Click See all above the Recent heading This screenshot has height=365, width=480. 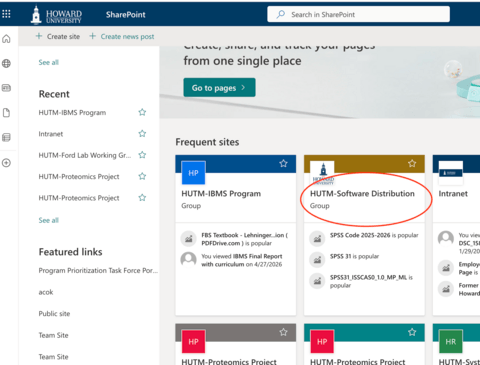49,62
